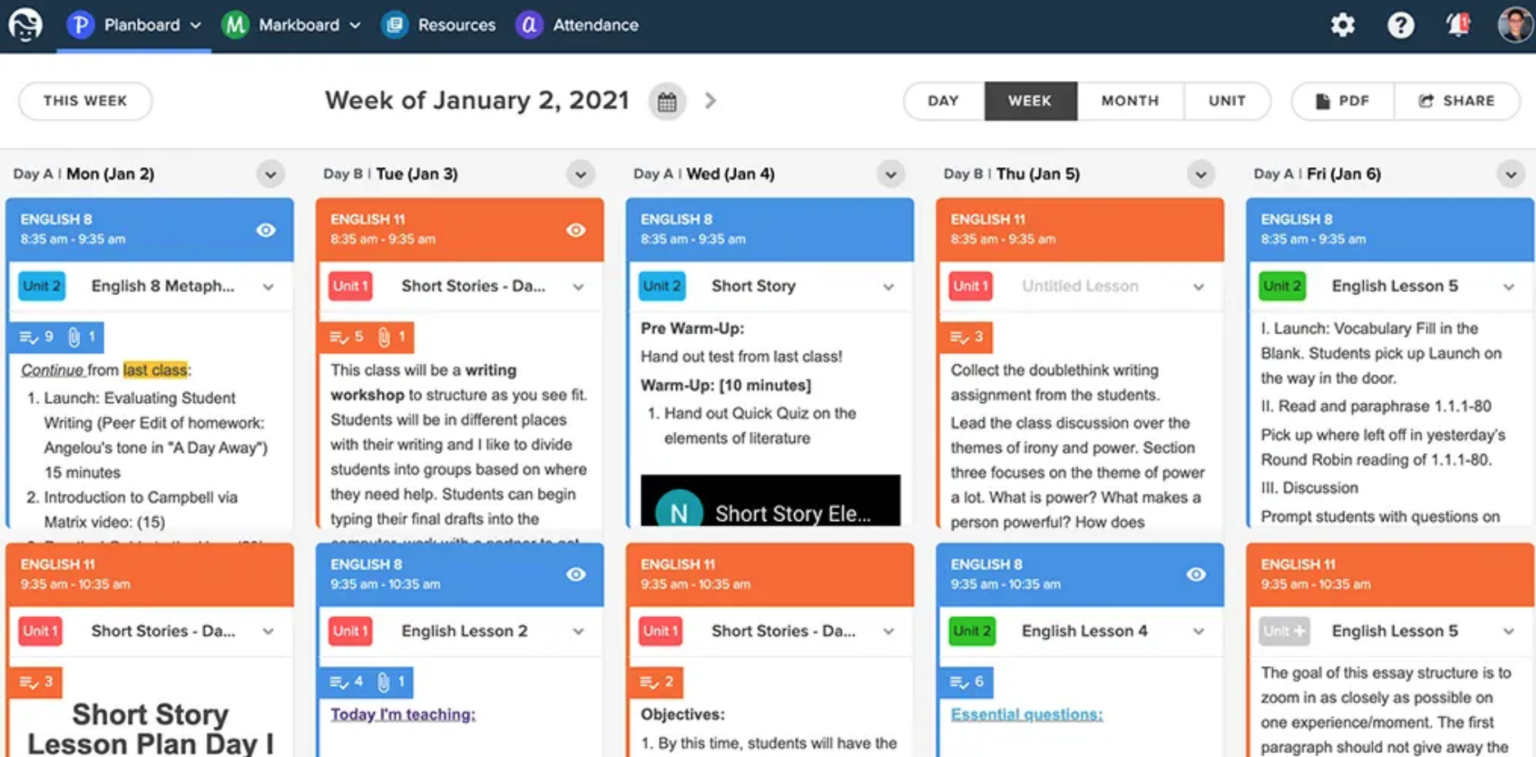
Task: Switch to the Month view tab
Action: (x=1129, y=101)
